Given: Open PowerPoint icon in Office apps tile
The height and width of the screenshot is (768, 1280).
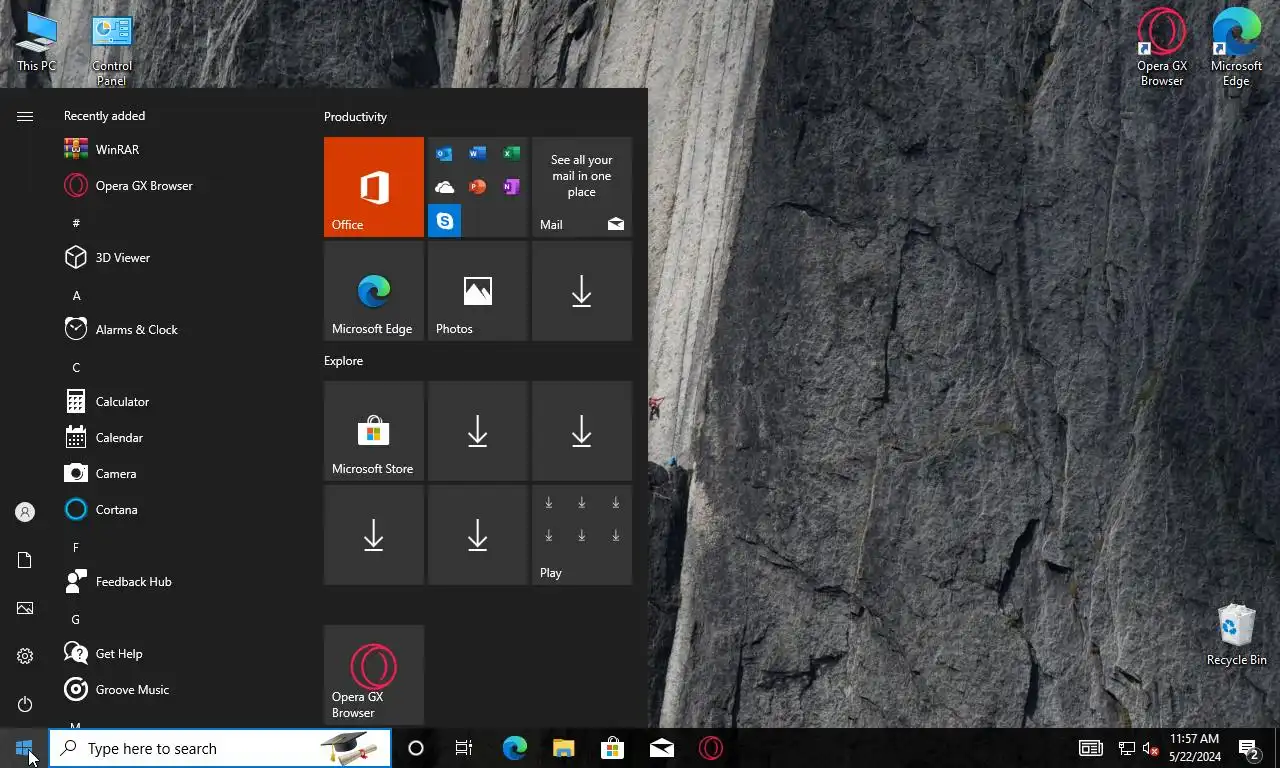Looking at the screenshot, I should coord(478,187).
